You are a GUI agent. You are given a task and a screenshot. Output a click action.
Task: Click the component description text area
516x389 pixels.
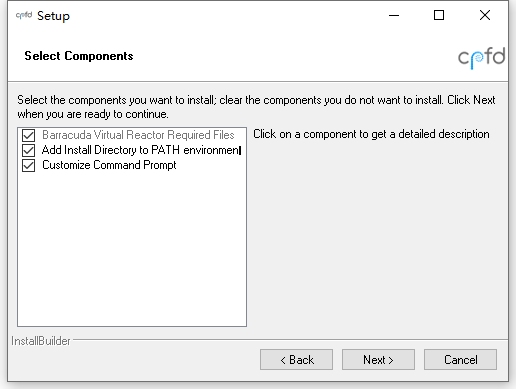[x=371, y=134]
